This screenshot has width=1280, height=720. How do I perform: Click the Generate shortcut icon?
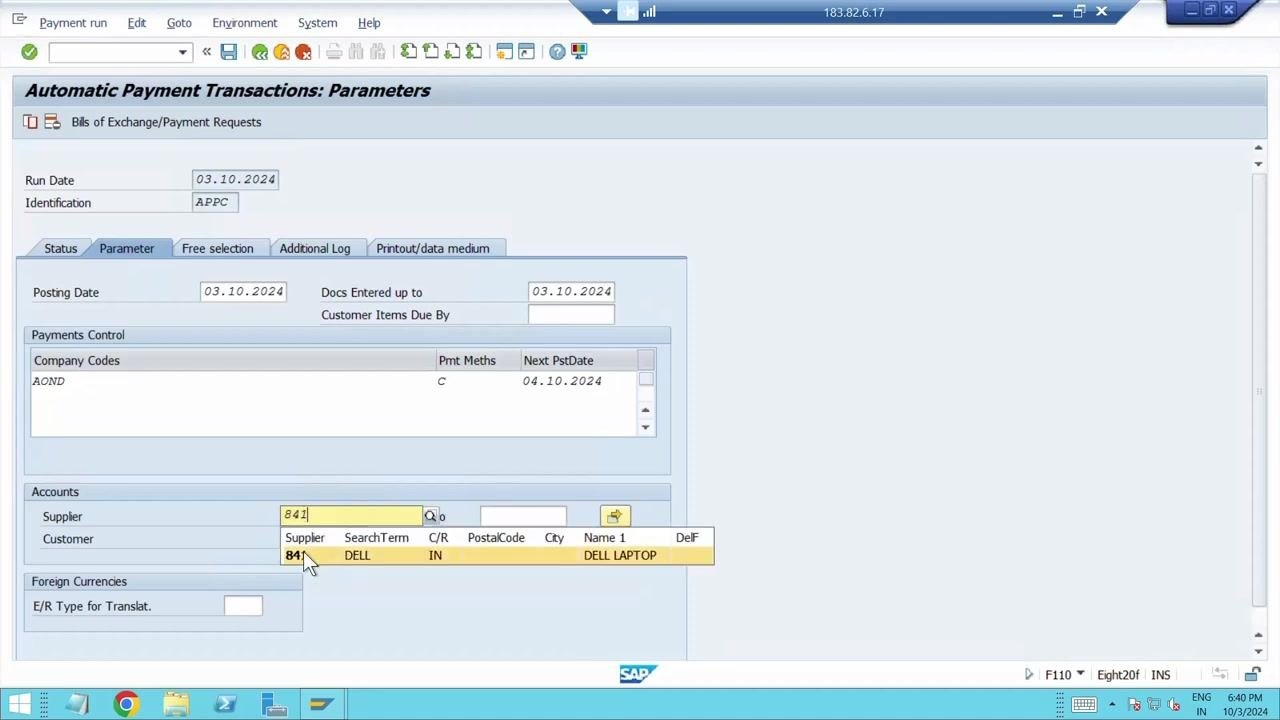pyautogui.click(x=527, y=52)
